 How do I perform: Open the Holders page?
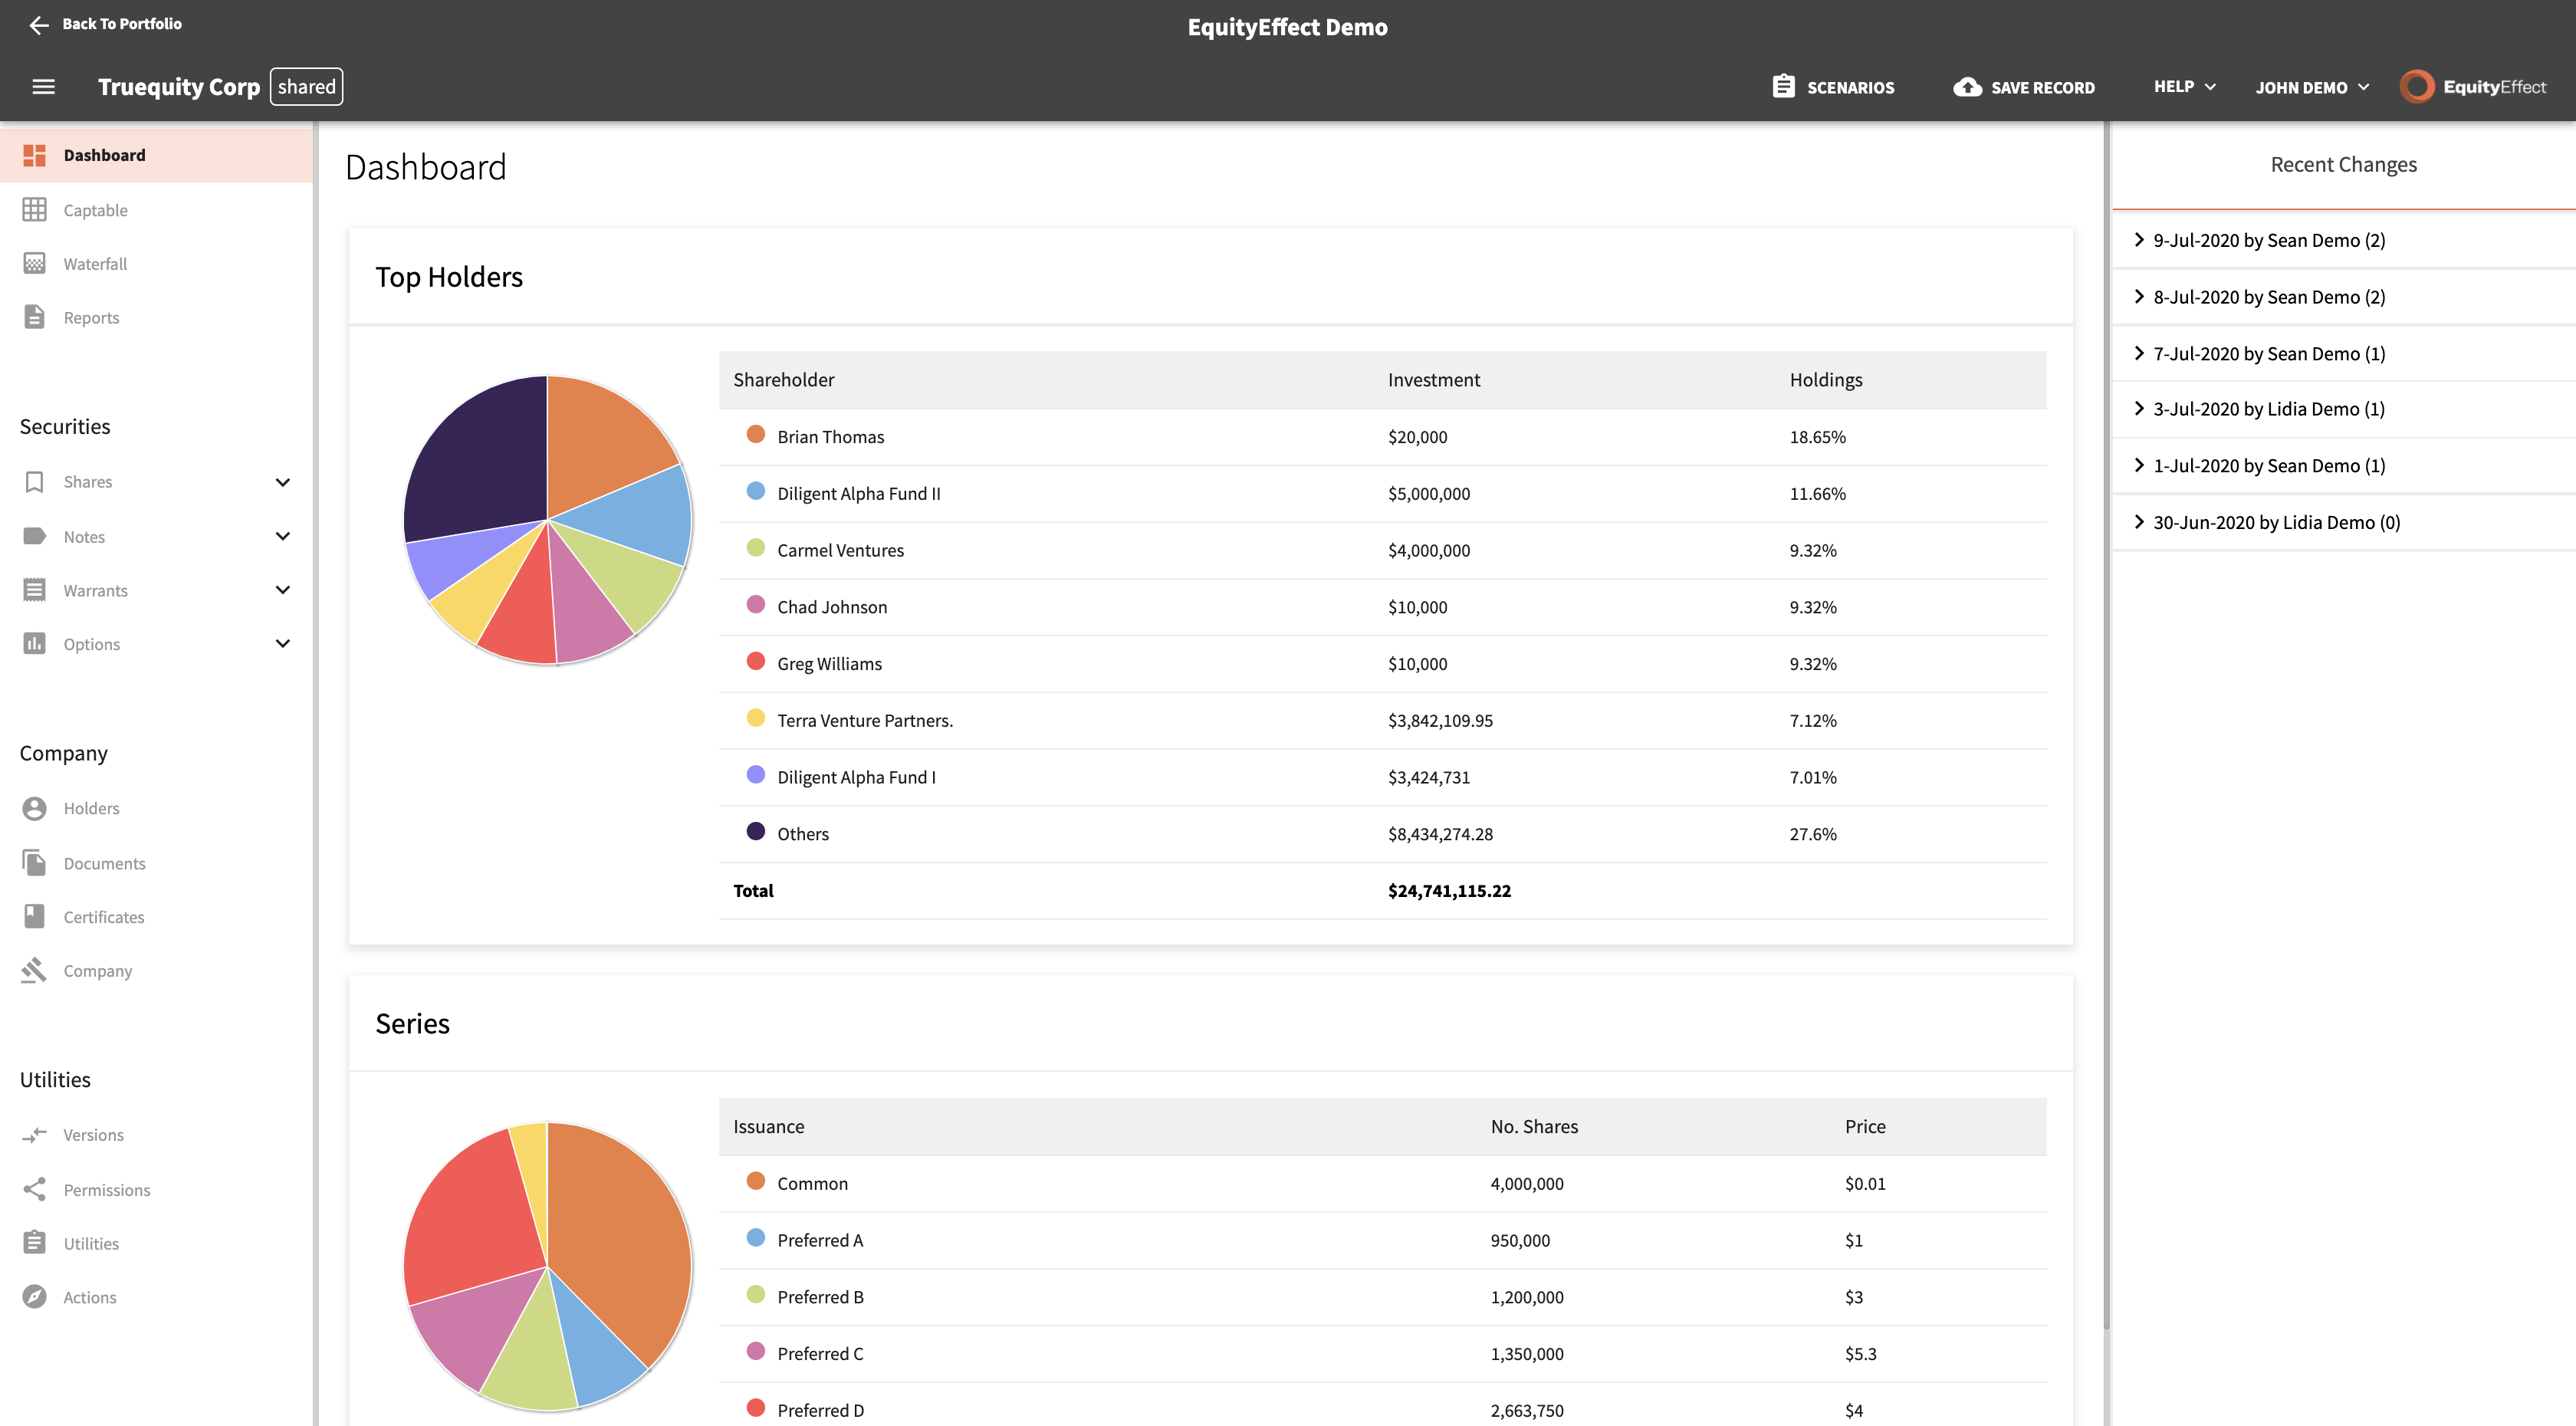[90, 808]
